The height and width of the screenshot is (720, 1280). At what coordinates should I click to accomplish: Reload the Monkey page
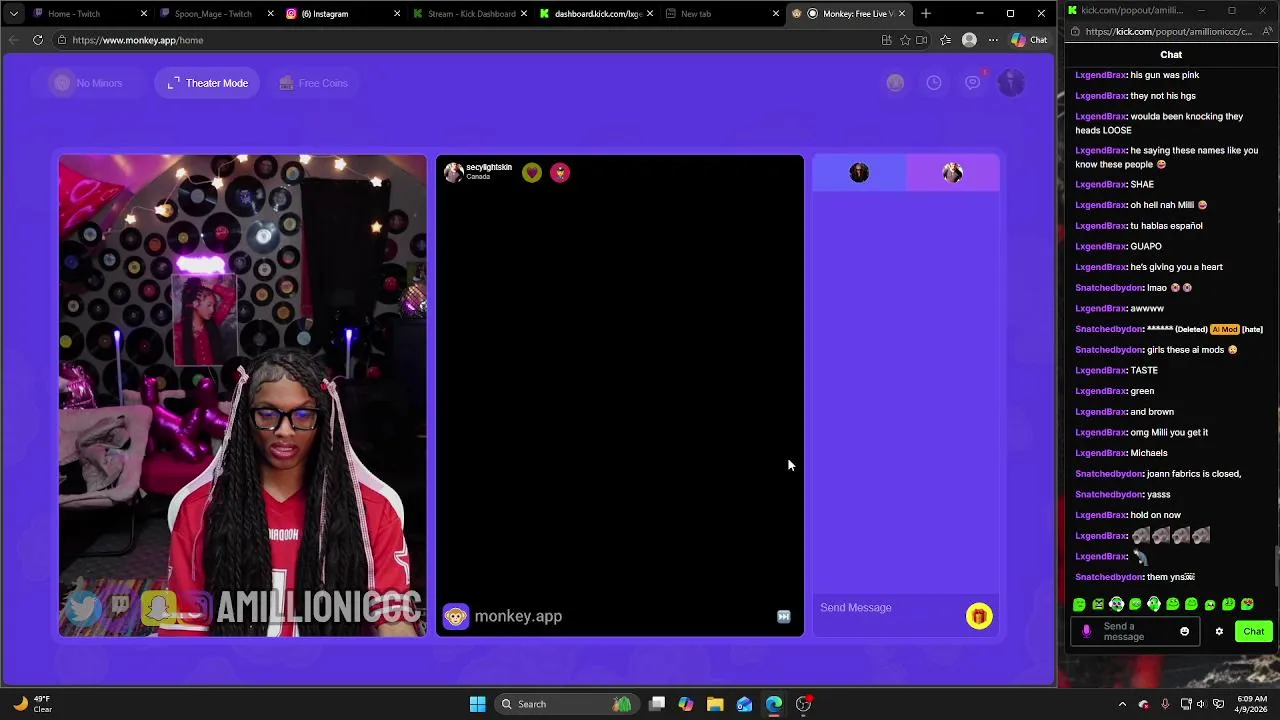(38, 40)
